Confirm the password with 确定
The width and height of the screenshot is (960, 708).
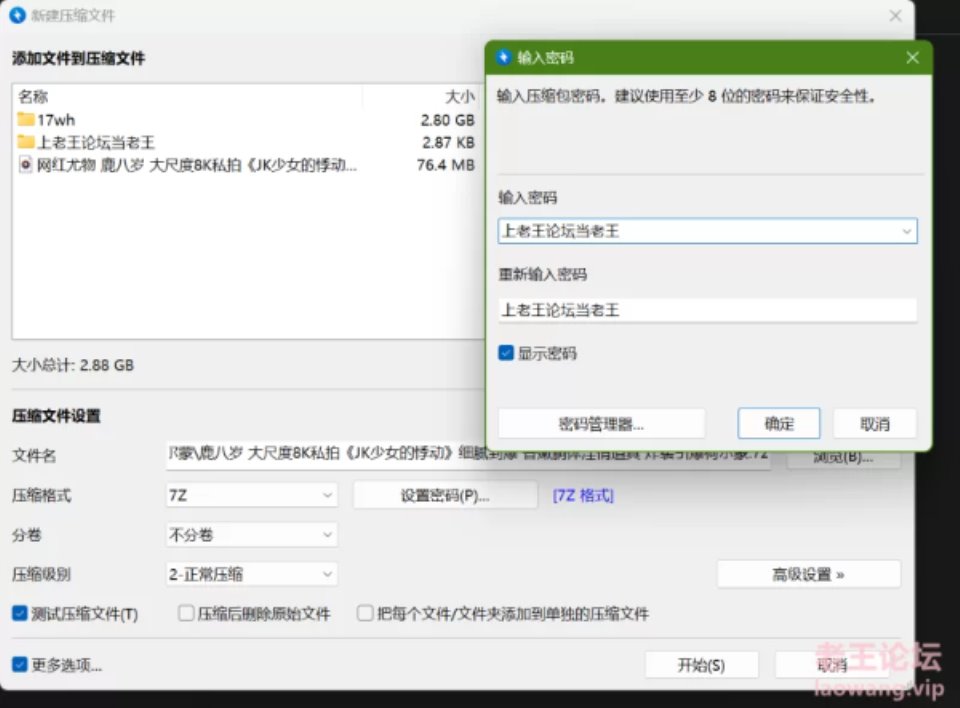pos(779,424)
